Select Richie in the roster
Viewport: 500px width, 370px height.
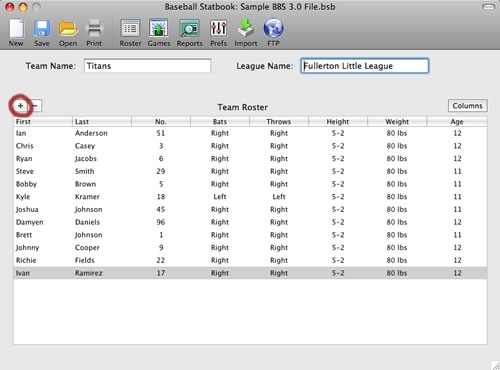(26, 260)
